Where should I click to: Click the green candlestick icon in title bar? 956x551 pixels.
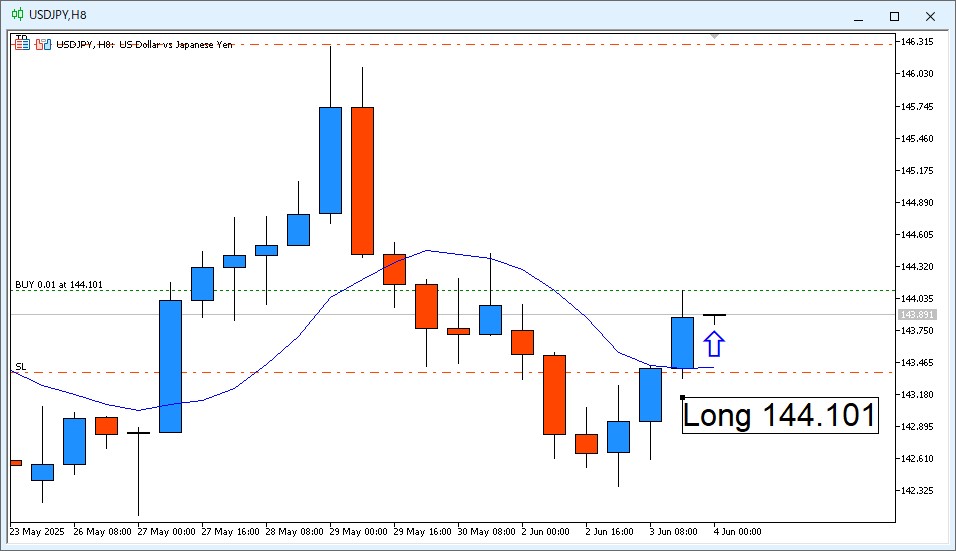click(18, 15)
